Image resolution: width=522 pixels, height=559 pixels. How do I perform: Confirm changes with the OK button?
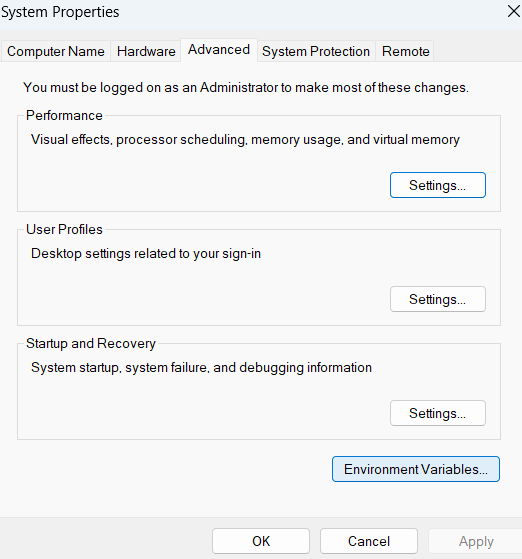pos(261,541)
